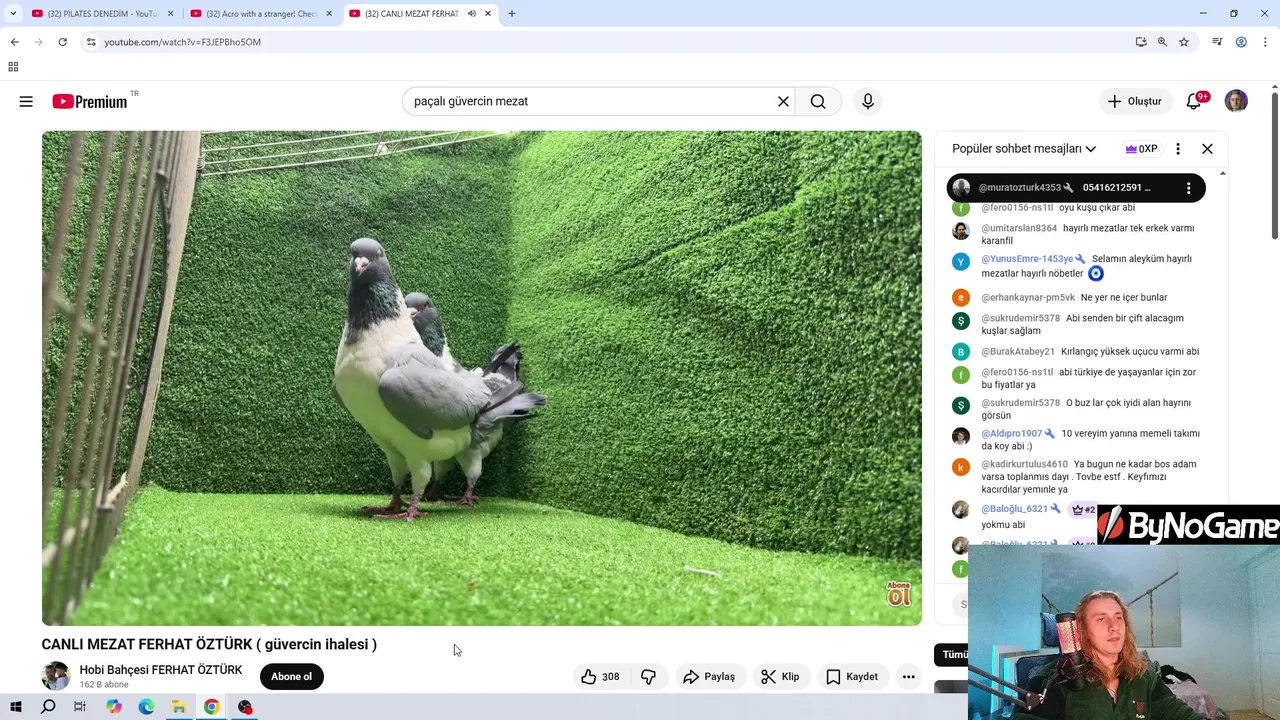This screenshot has height=720, width=1280.
Task: Click username @YunusEmre-1453ye in chat
Action: (x=1028, y=259)
